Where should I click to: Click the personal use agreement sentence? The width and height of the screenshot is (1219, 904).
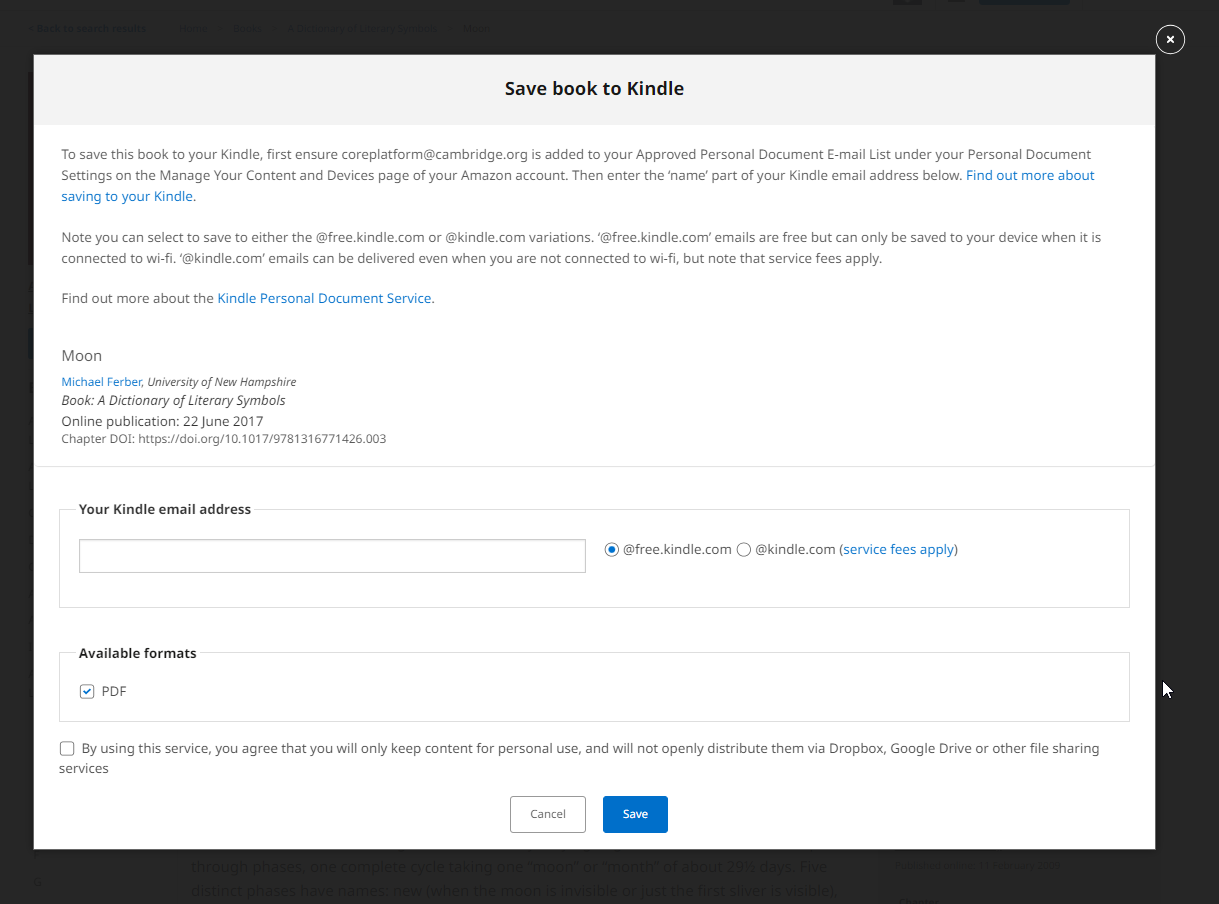click(590, 748)
